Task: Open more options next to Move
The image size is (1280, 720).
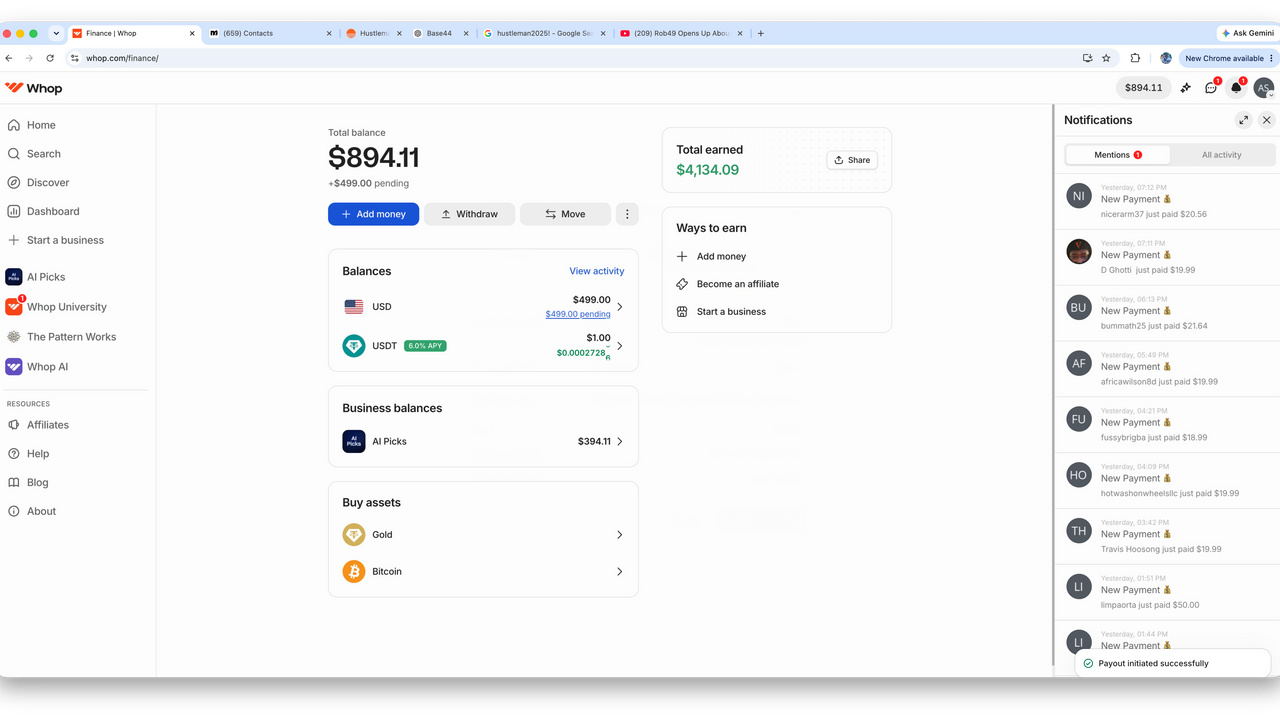Action: [627, 214]
